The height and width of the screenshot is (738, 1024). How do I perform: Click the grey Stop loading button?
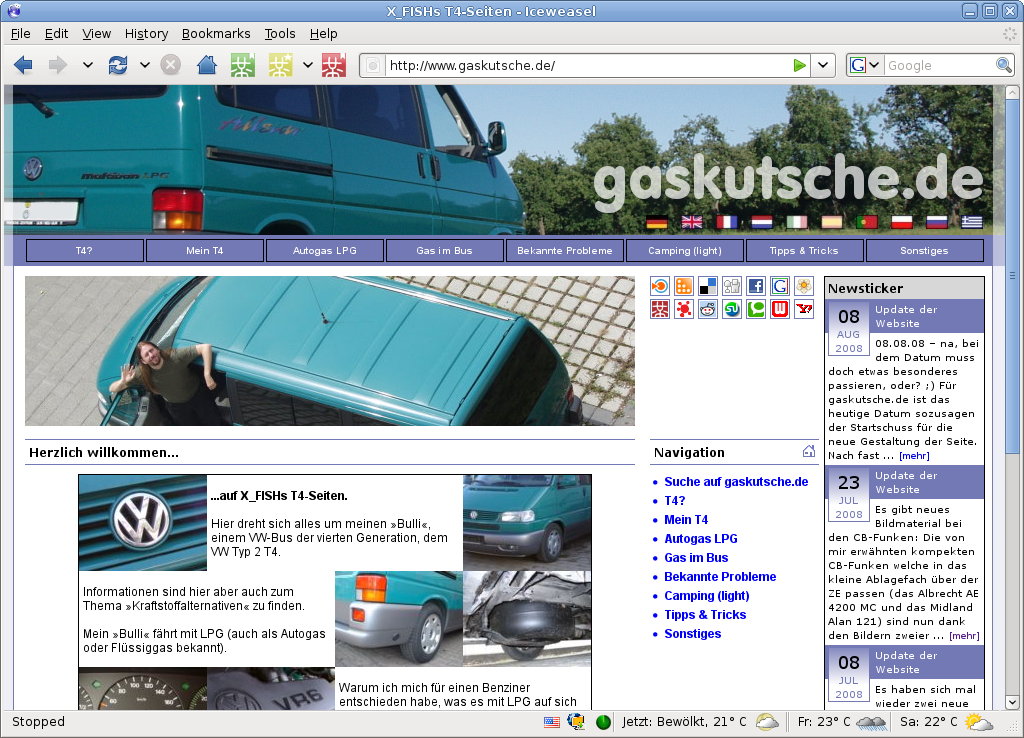(170, 65)
